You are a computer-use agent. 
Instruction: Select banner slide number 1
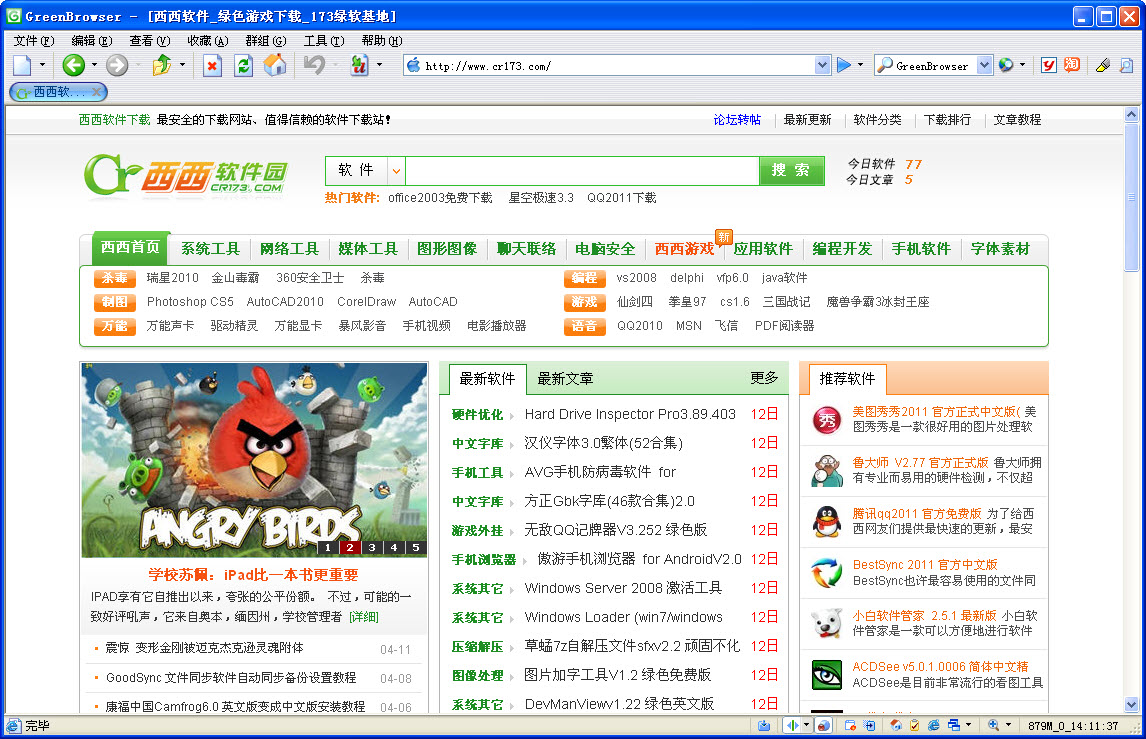click(327, 547)
